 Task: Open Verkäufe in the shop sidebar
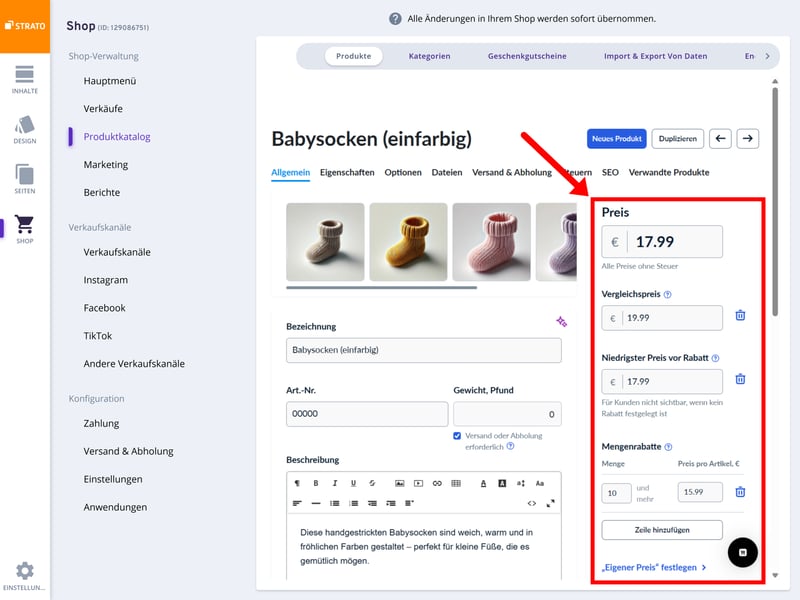103,109
